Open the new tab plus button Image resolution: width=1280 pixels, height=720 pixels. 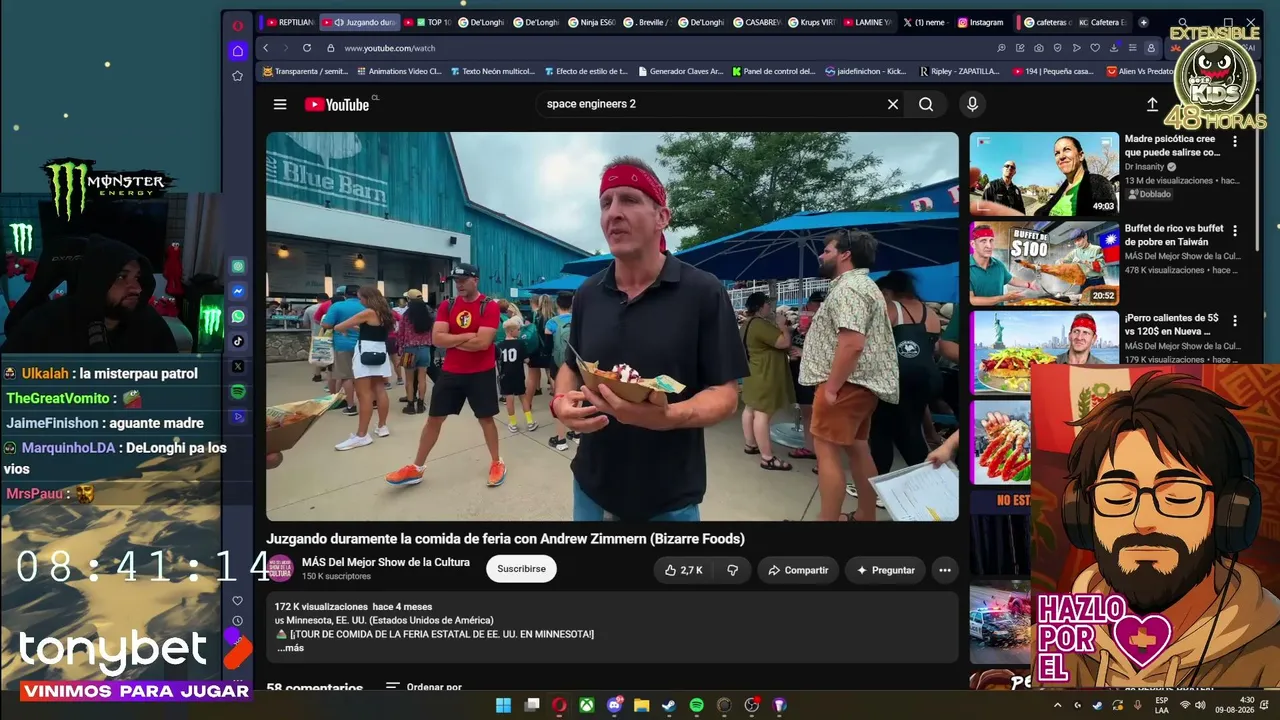(x=1144, y=22)
